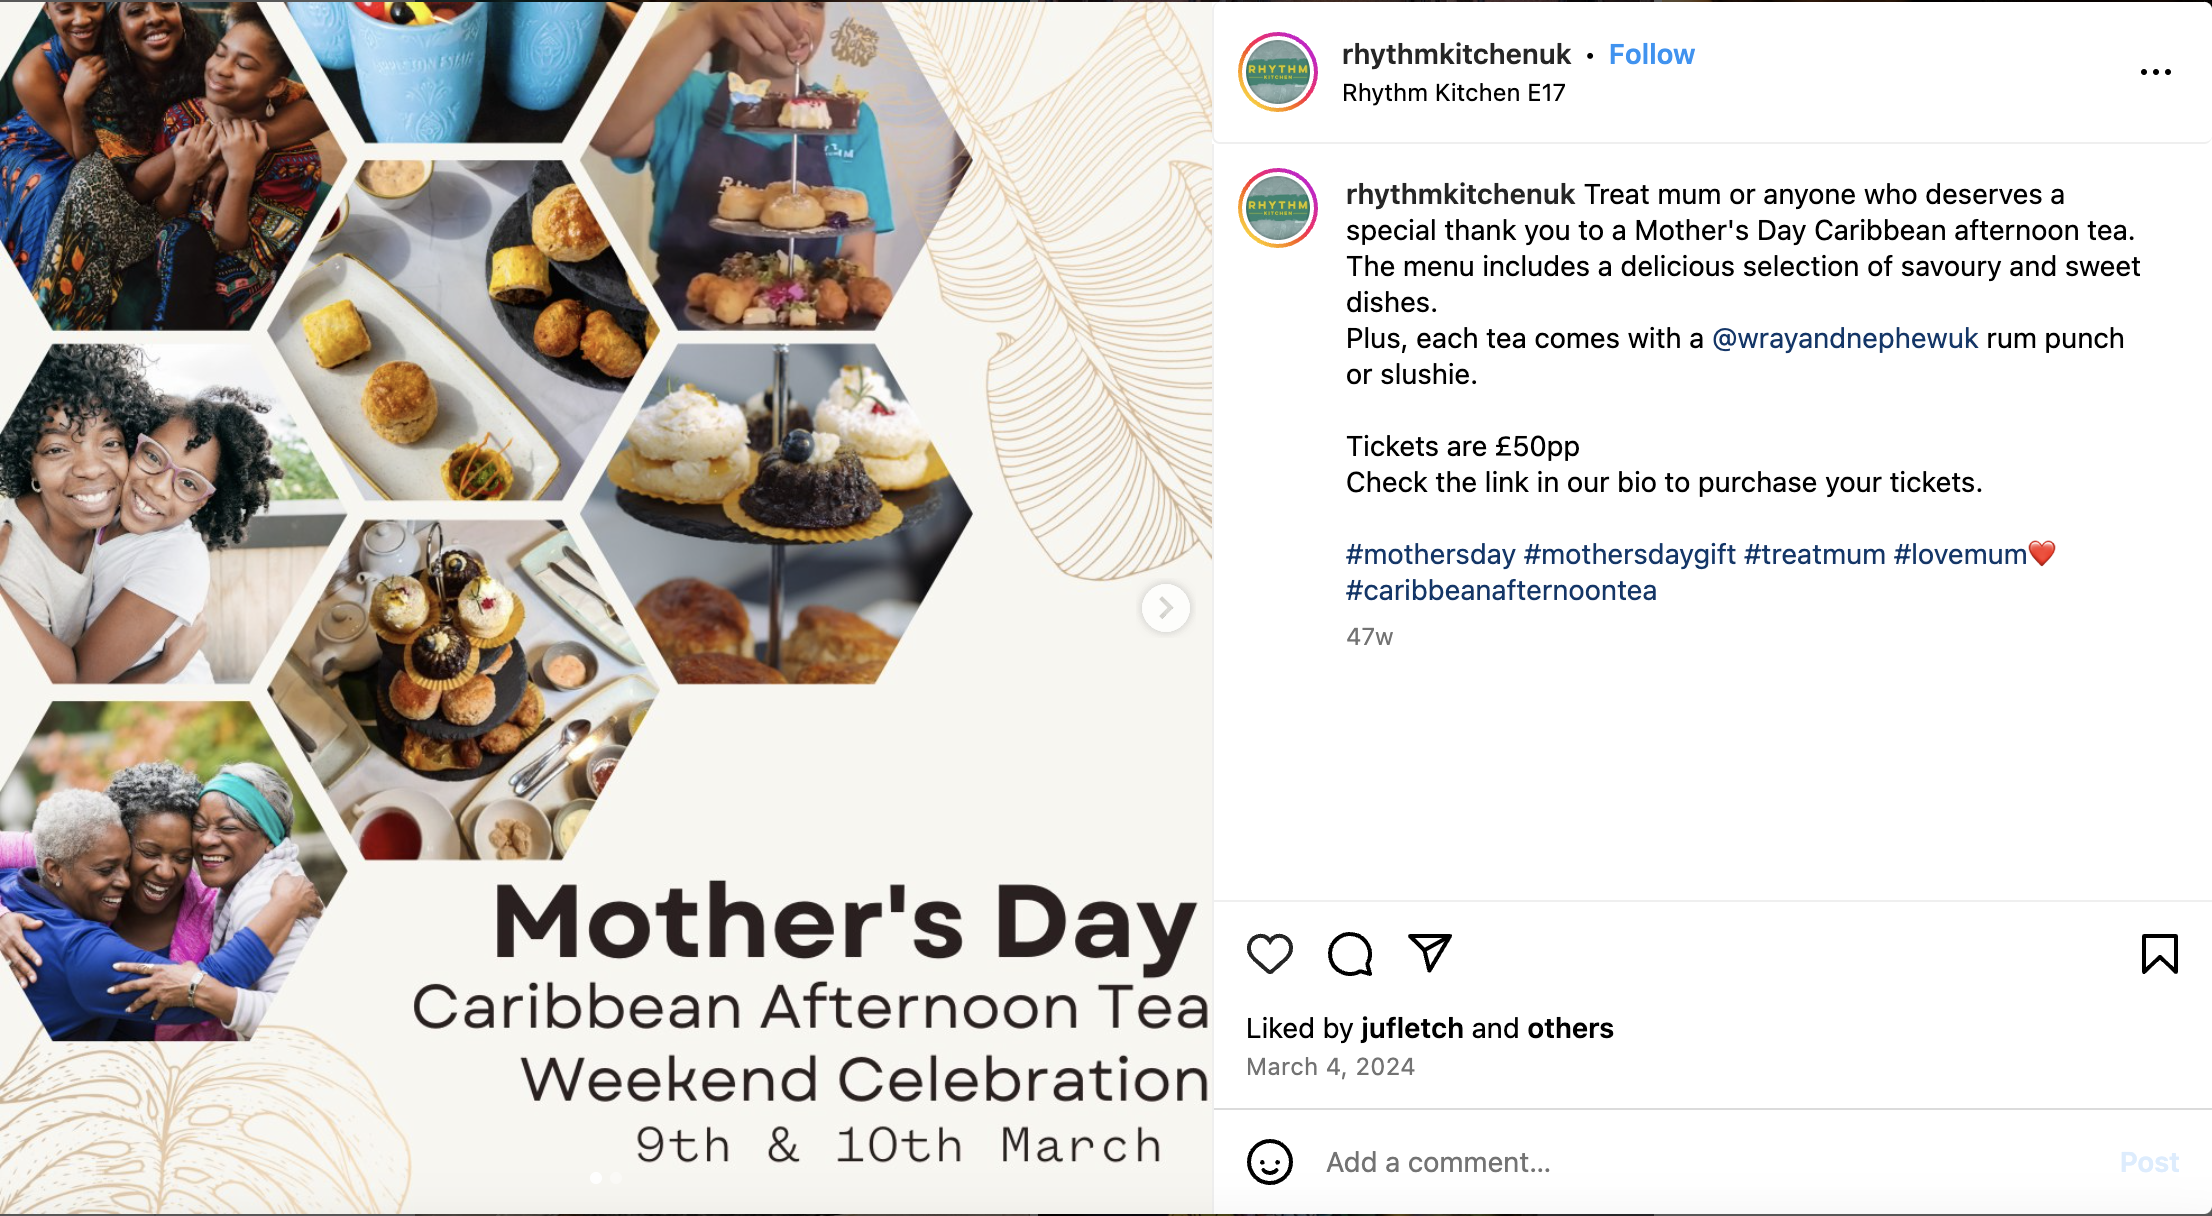Follow the rhythmkitchenuk account

tap(1651, 54)
